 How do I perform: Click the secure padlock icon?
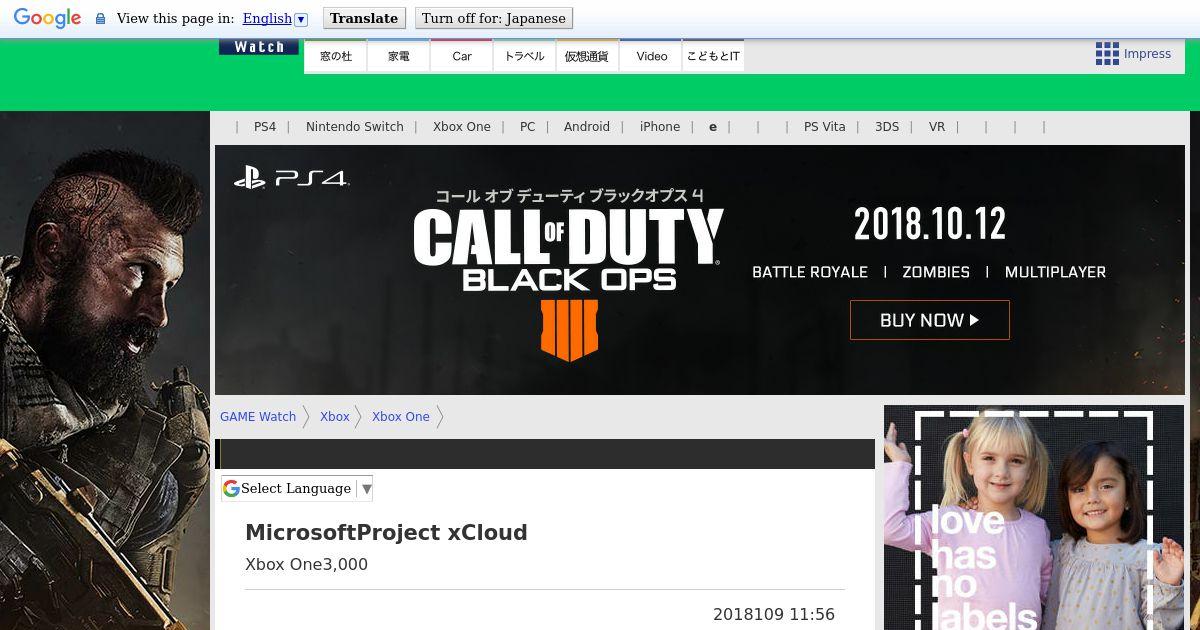click(100, 19)
